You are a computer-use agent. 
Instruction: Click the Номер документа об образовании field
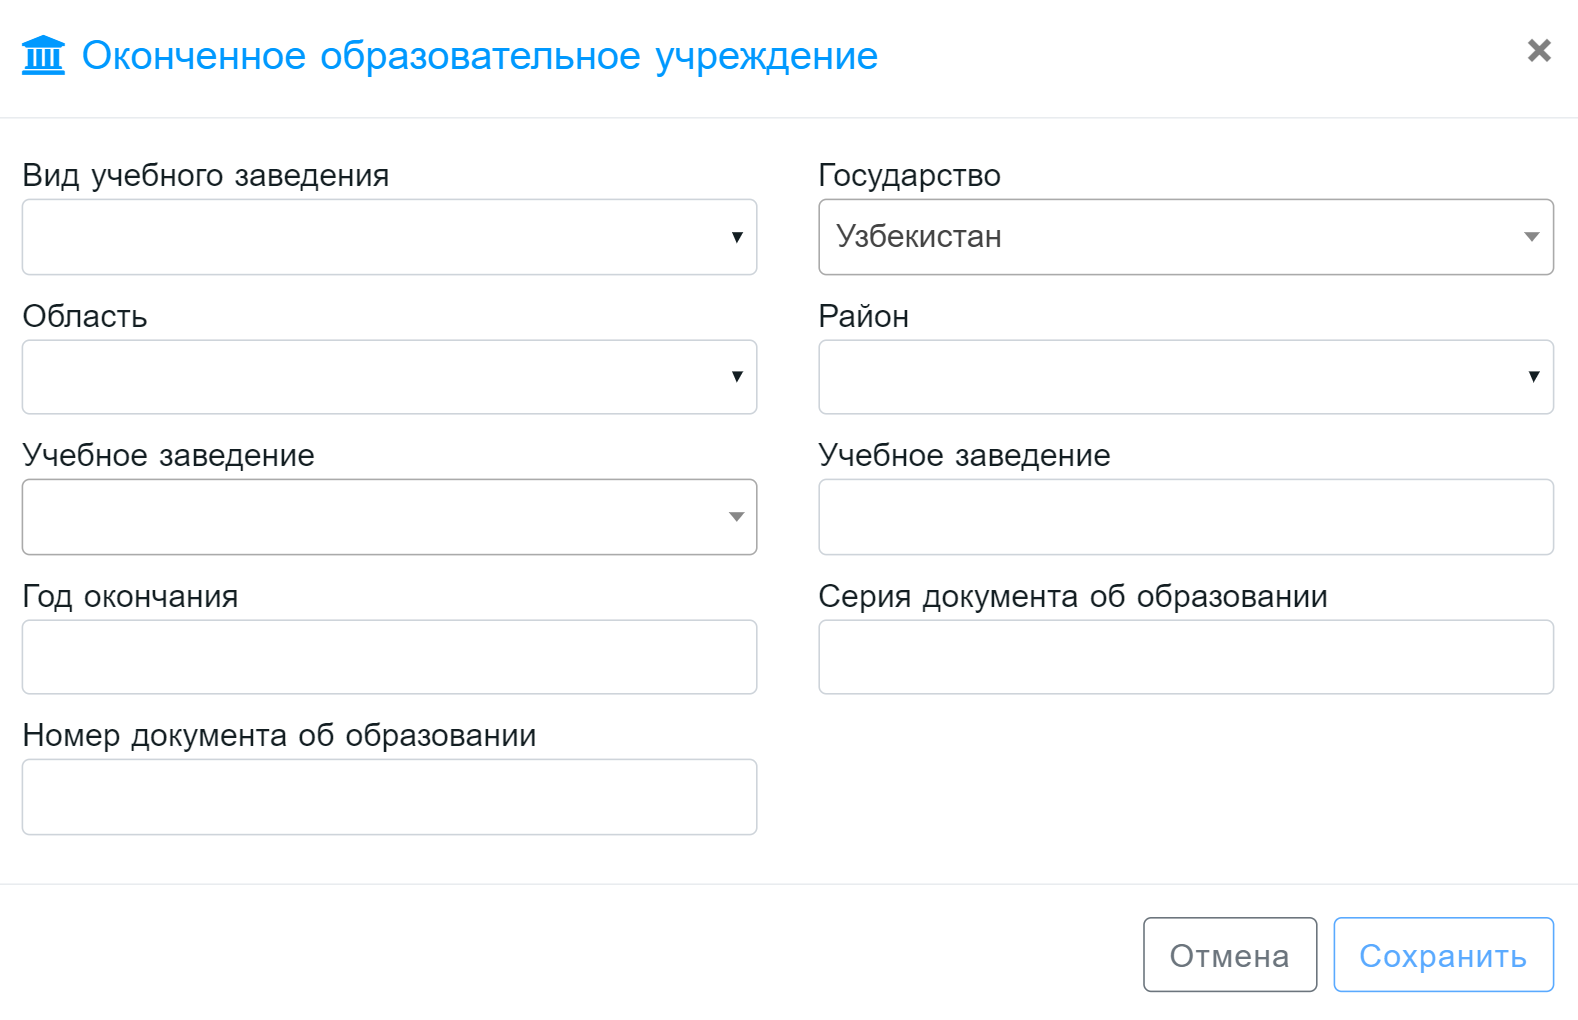click(389, 797)
